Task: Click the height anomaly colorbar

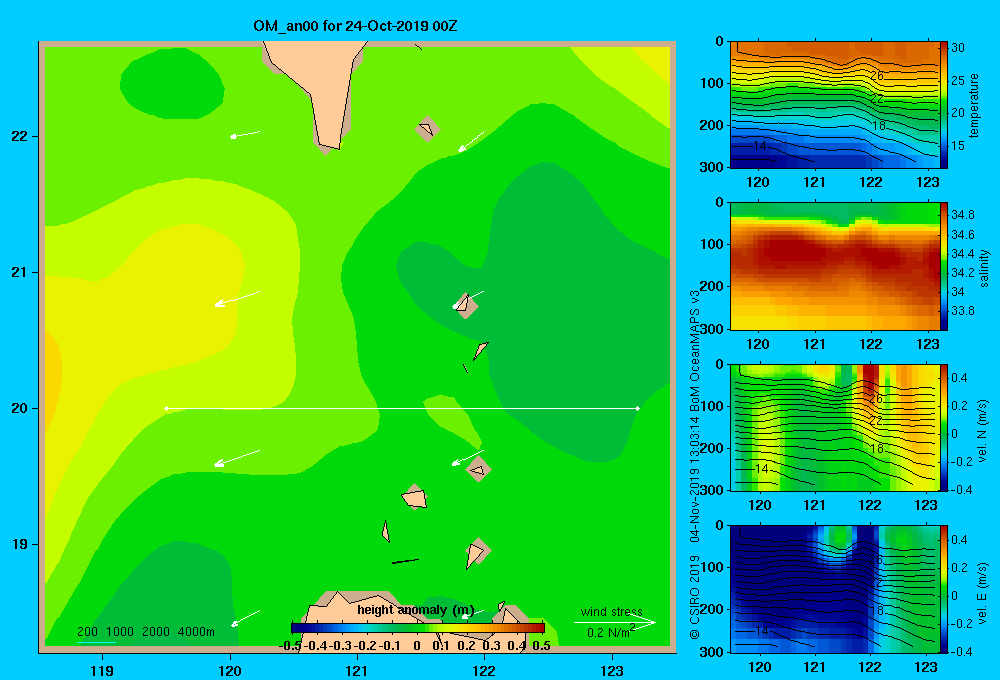Action: pyautogui.click(x=418, y=628)
